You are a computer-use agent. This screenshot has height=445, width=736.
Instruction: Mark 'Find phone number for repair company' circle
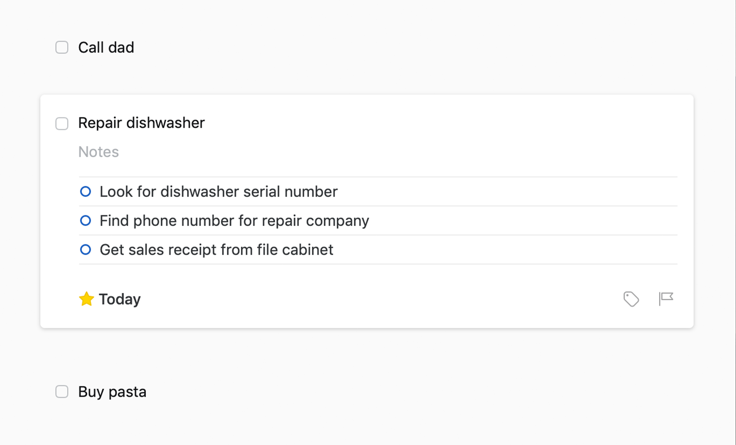point(85,221)
